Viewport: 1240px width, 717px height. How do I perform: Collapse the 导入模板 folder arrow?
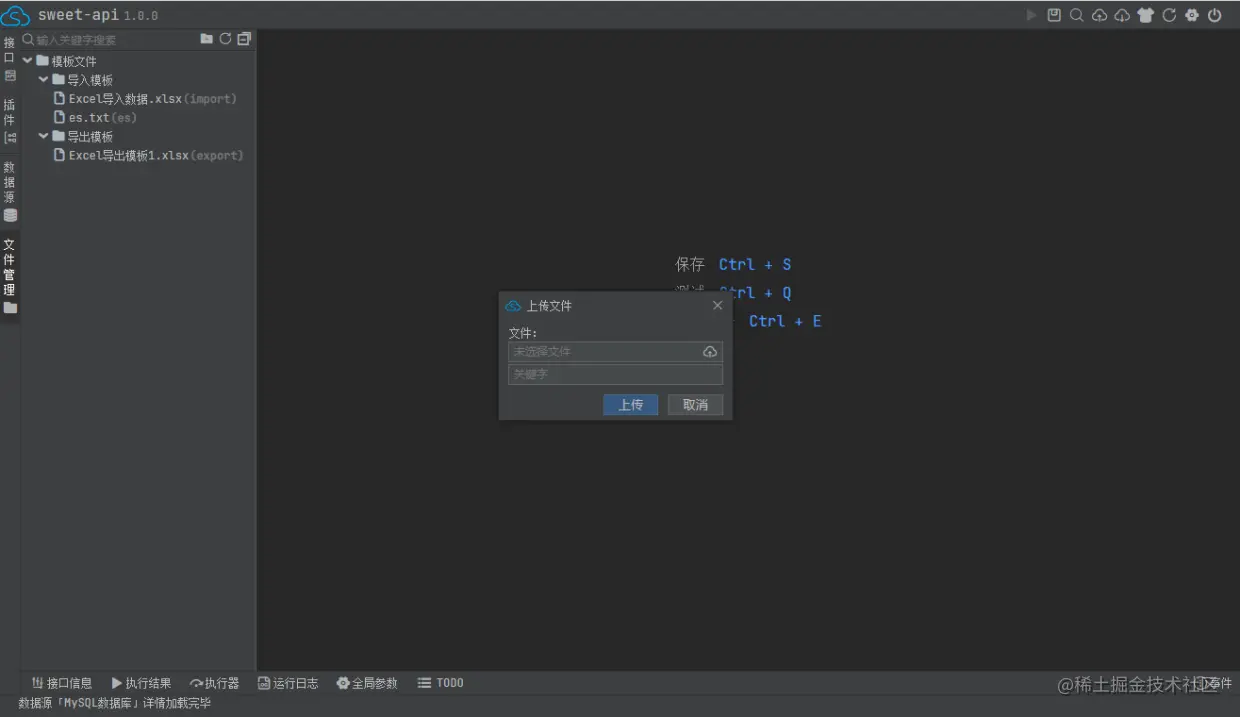44,80
